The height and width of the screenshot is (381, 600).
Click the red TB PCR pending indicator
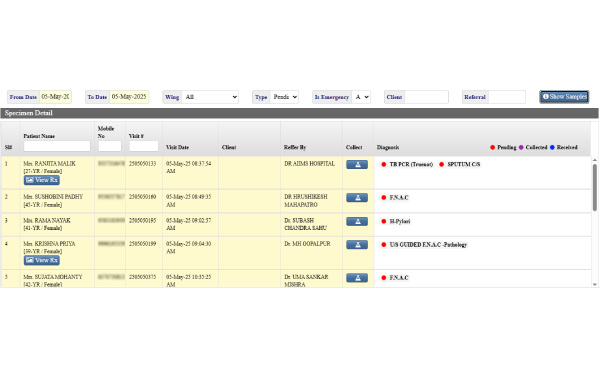(x=384, y=164)
